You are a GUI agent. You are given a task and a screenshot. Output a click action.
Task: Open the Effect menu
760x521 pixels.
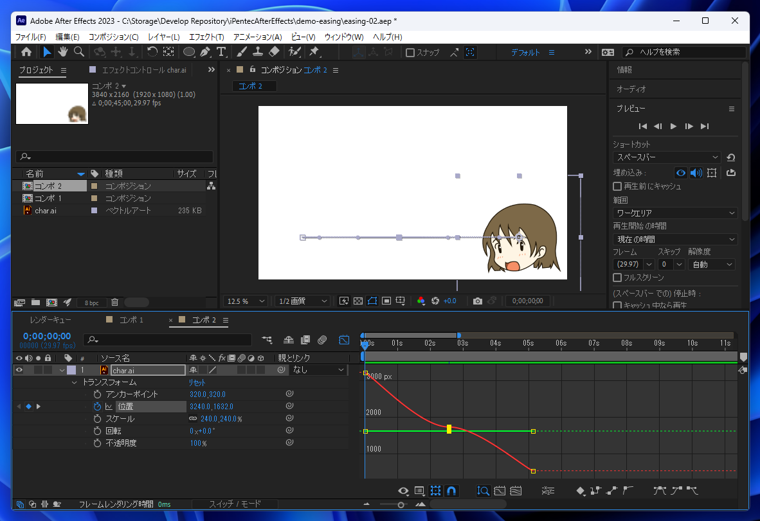click(x=206, y=37)
